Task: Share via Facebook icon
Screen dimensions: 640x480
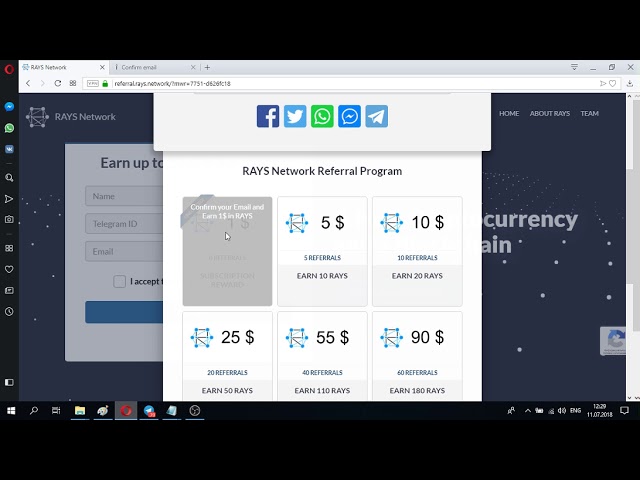Action: (x=268, y=116)
